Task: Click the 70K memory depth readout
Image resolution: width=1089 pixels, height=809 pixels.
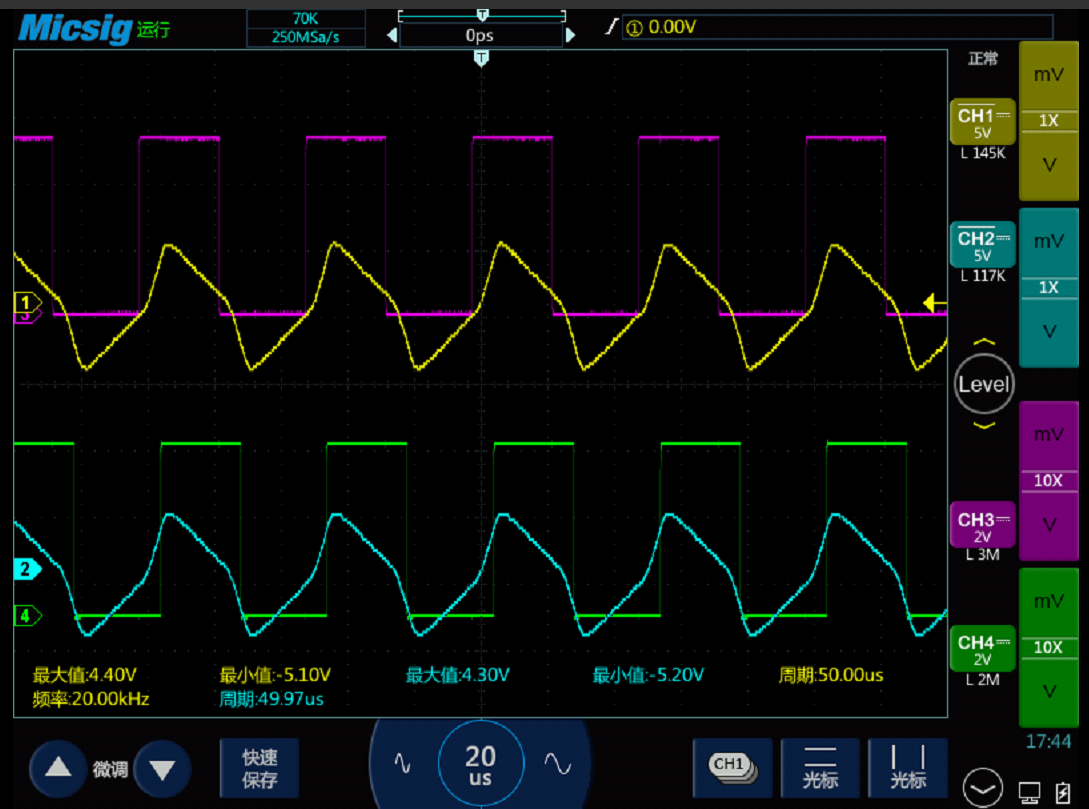Action: [x=306, y=19]
